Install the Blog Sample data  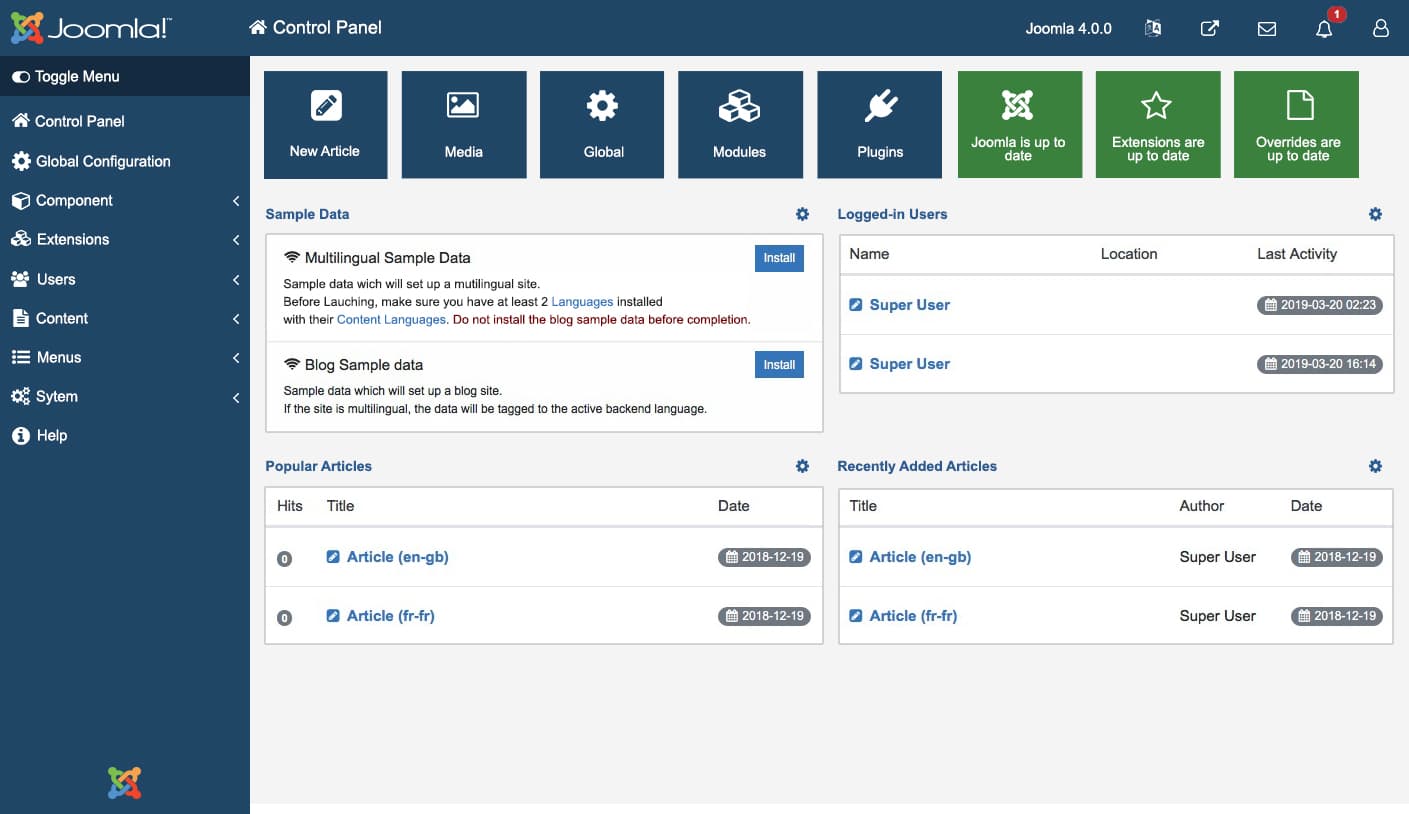pos(779,364)
